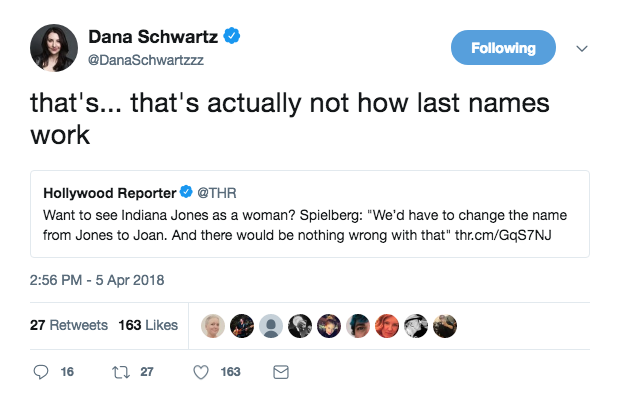The height and width of the screenshot is (398, 623).
Task: Open the first liker's blonde avatar
Action: point(213,326)
